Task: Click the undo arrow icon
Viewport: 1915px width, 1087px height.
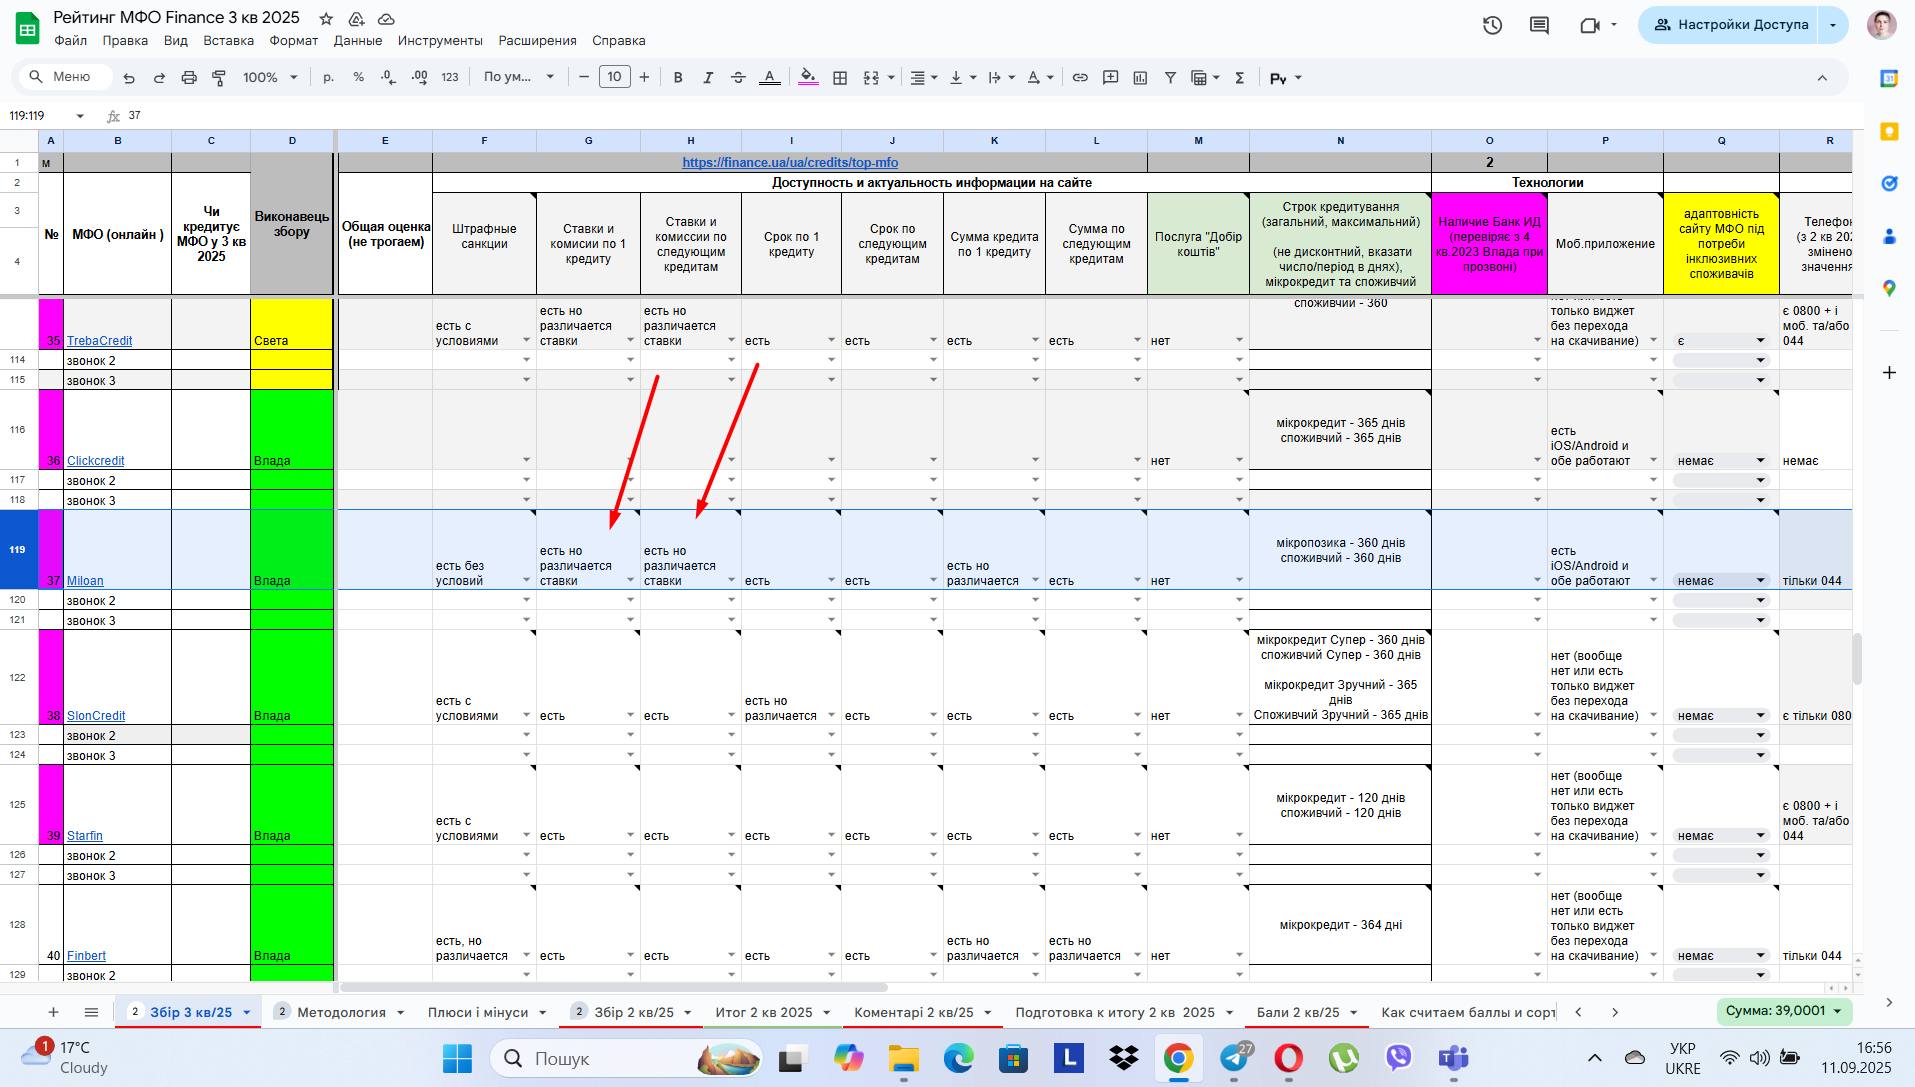Action: click(129, 77)
